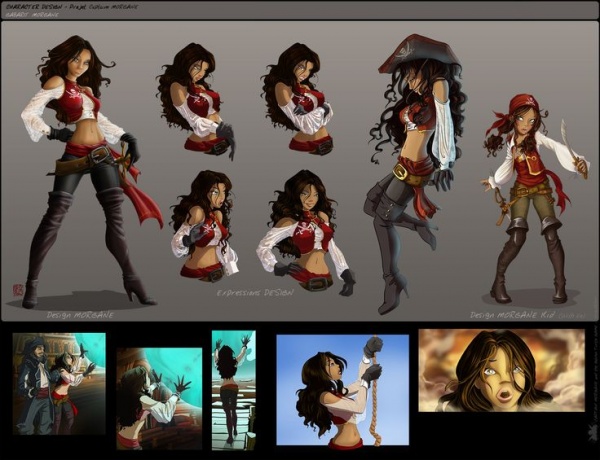Click the vertical watermark text at bottom right
600x460 pixels.
[592, 400]
